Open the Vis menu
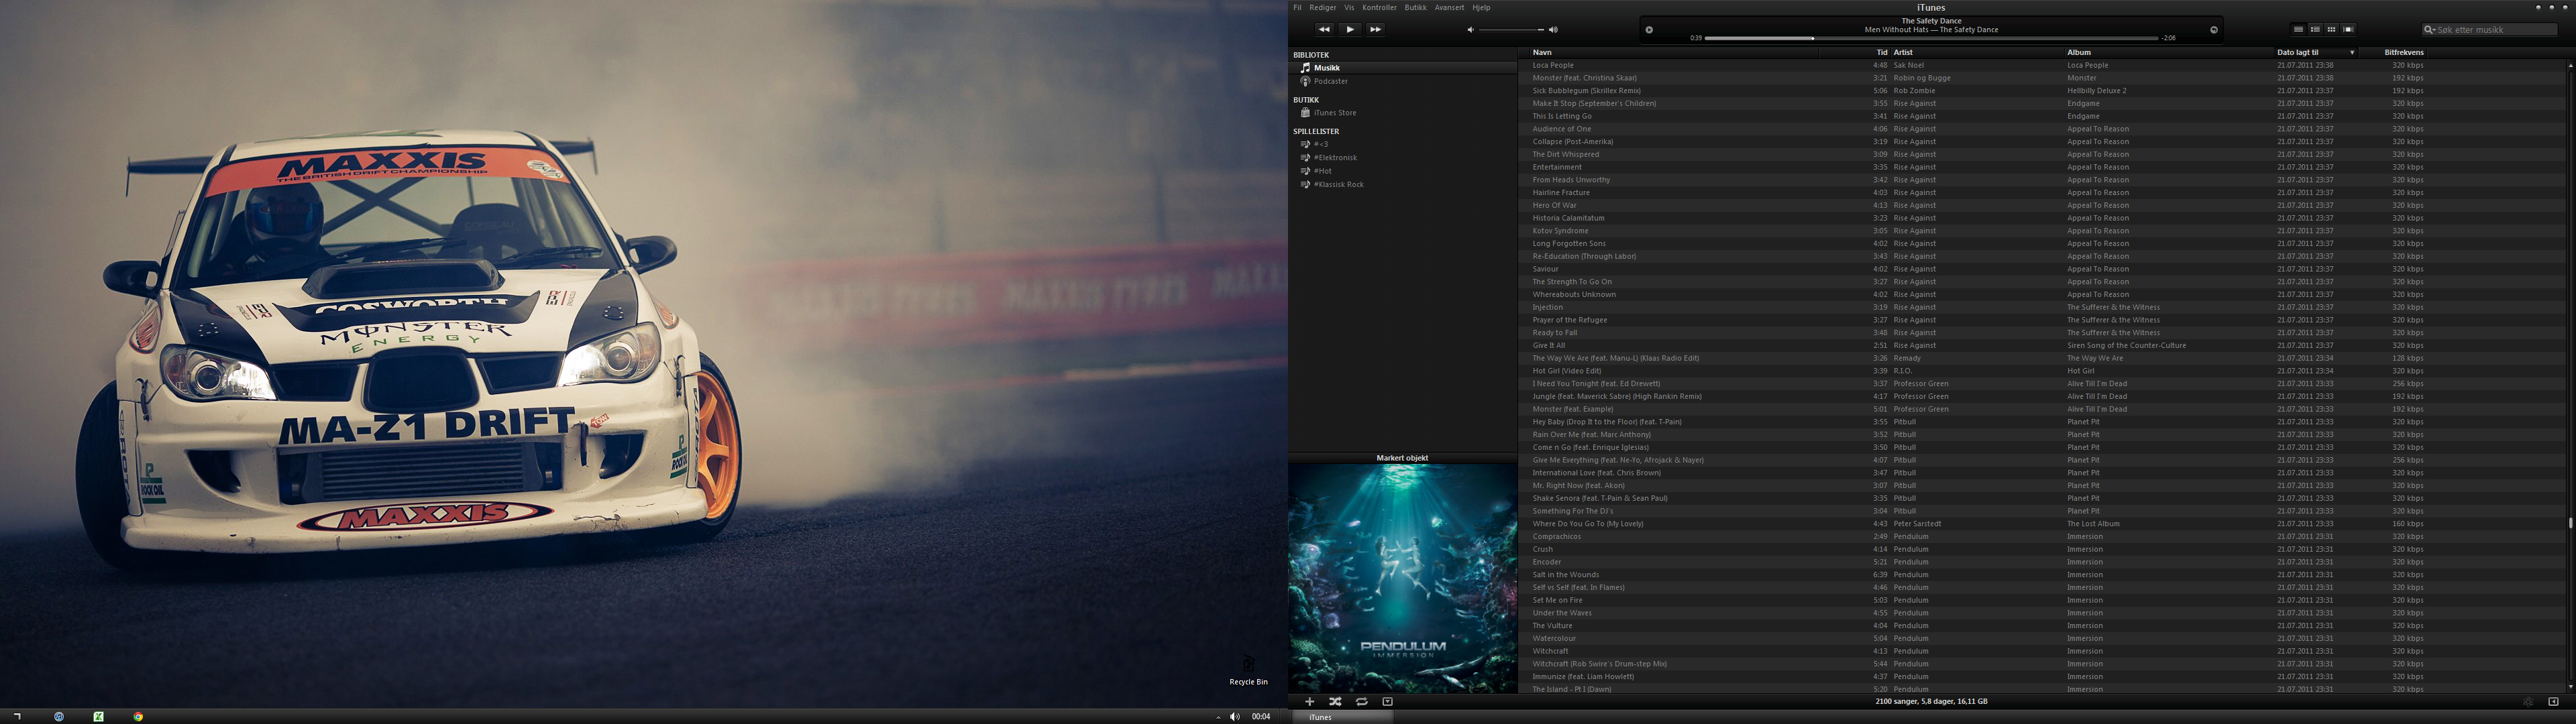The height and width of the screenshot is (724, 2576). [1349, 8]
